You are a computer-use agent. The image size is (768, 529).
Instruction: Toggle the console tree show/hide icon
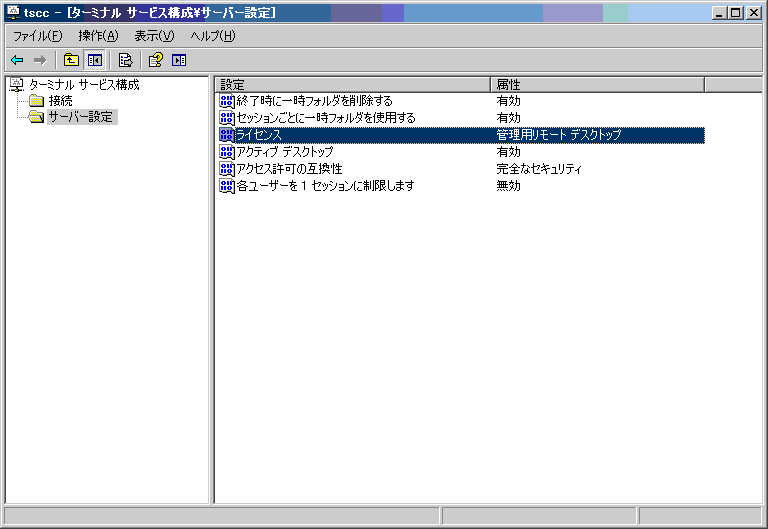(x=95, y=60)
